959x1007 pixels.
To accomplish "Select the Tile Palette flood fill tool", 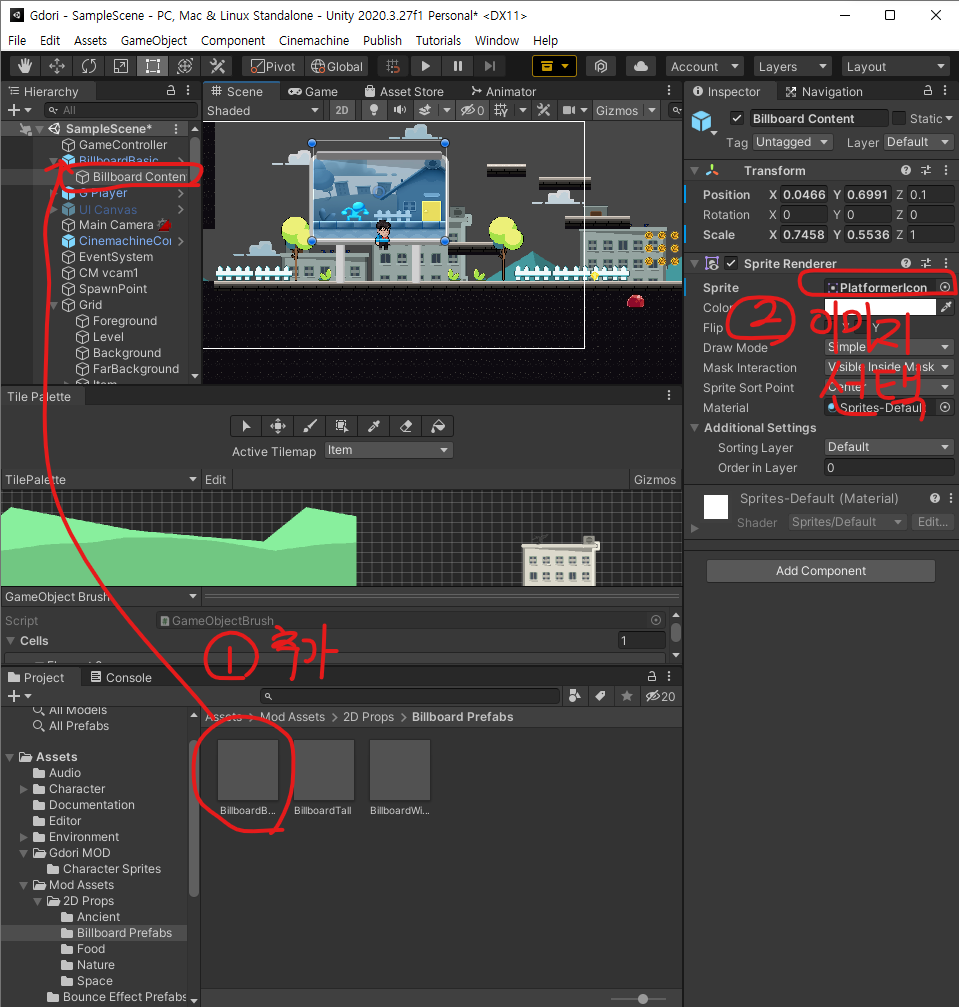I will [438, 426].
